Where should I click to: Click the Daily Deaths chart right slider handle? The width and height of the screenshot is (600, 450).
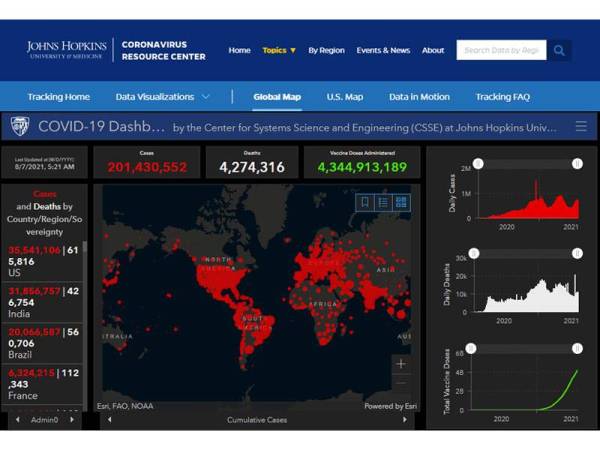click(x=577, y=253)
